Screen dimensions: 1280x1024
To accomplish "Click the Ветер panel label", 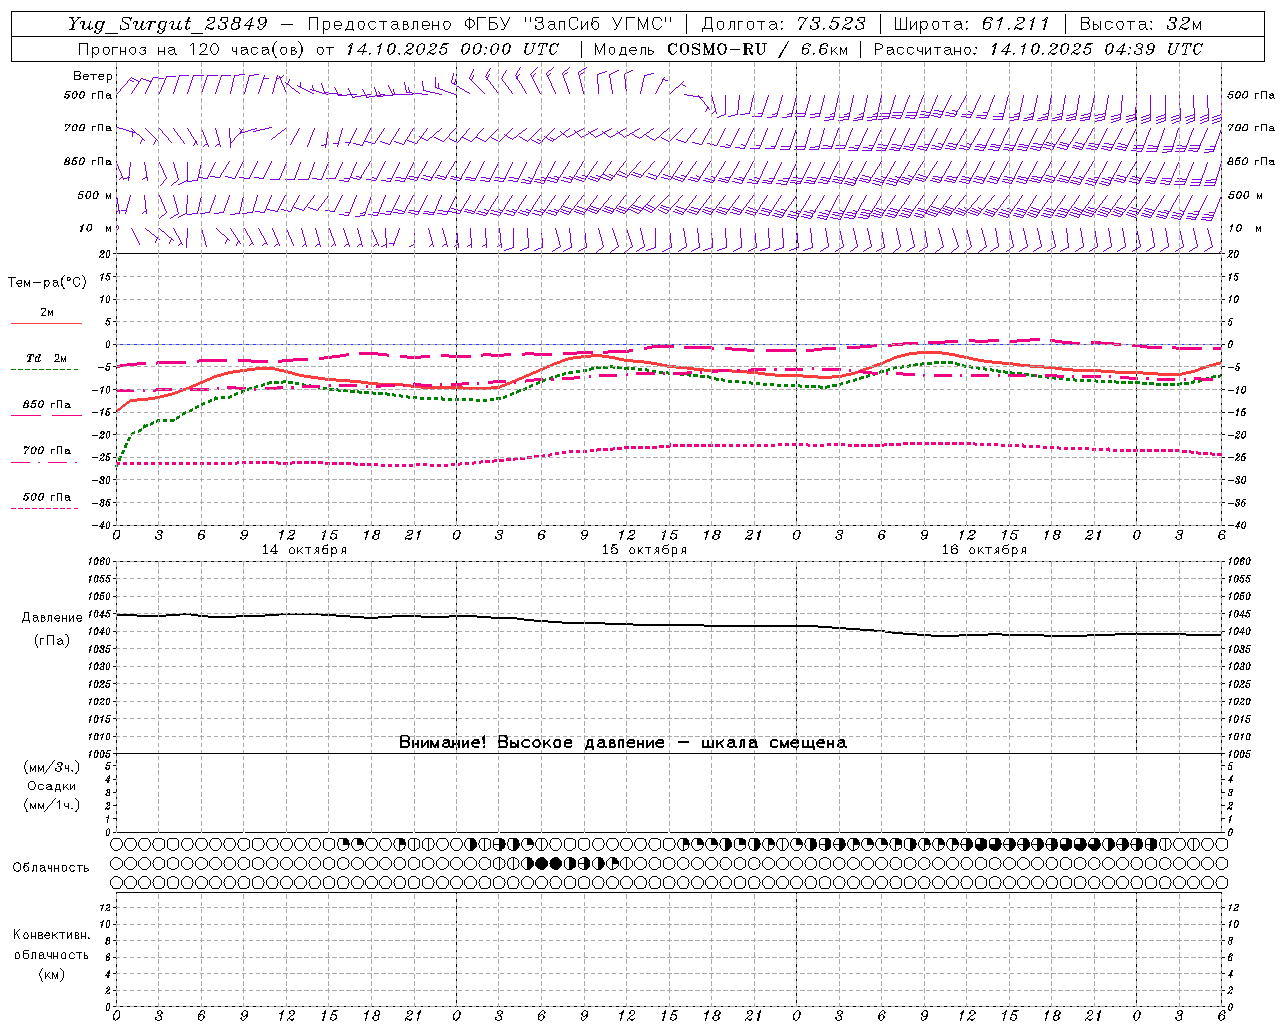I will point(93,76).
